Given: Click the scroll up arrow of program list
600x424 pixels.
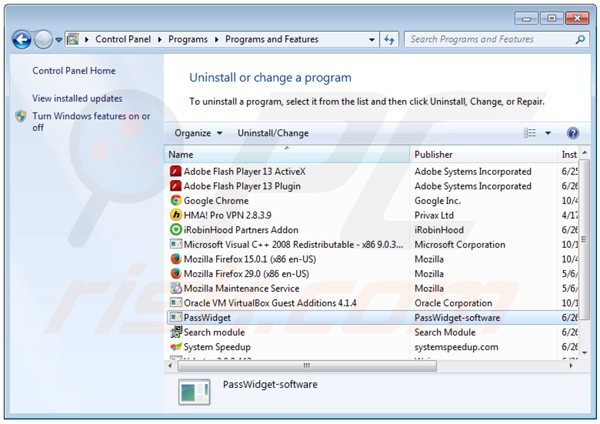Looking at the screenshot, I should 584,153.
